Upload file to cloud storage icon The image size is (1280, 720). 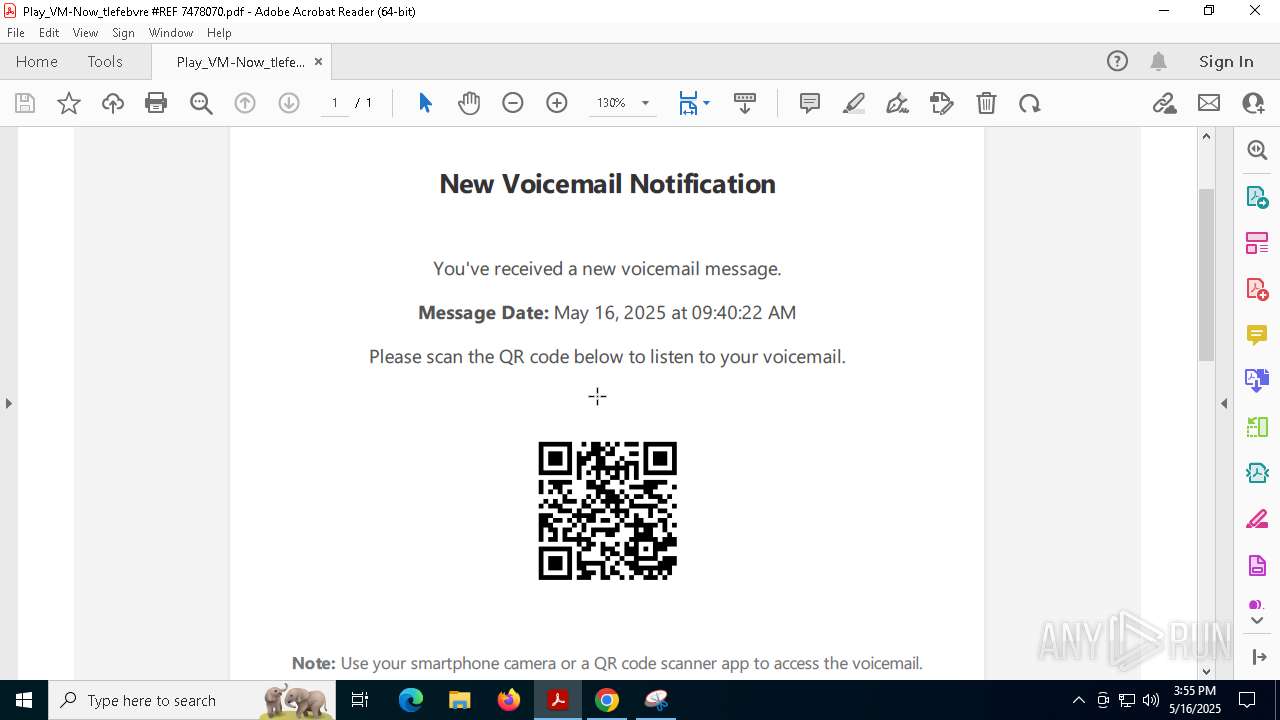pos(113,103)
